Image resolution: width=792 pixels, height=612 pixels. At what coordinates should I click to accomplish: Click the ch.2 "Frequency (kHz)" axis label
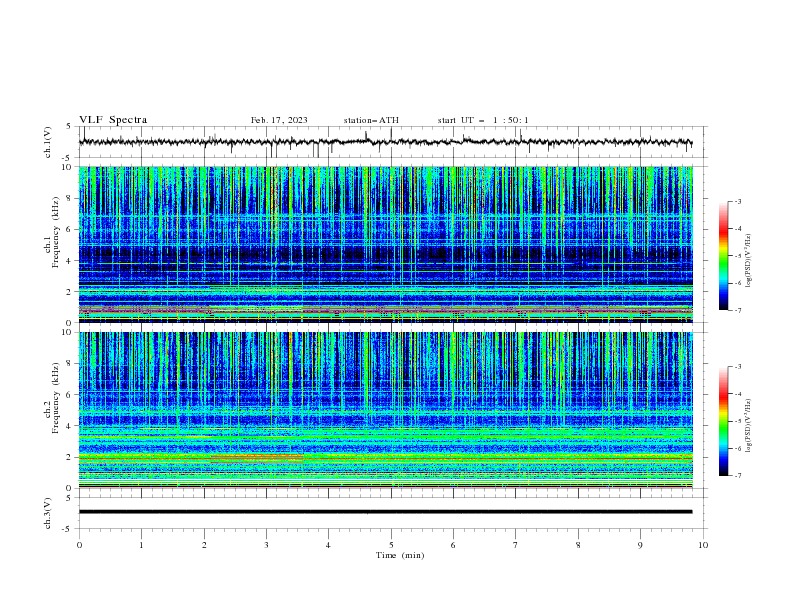click(x=56, y=398)
